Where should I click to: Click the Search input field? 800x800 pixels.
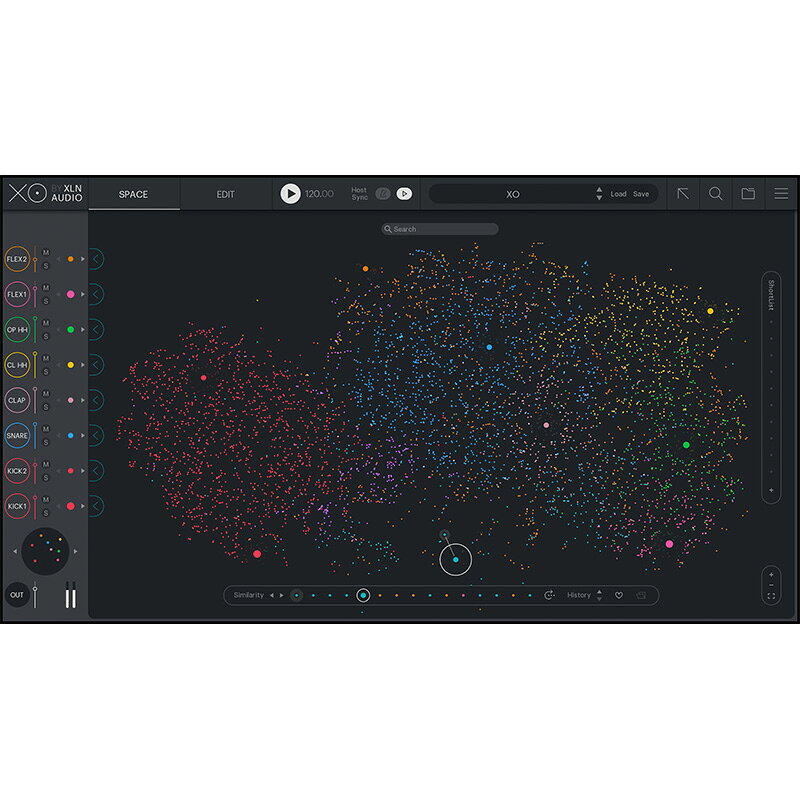(x=440, y=229)
